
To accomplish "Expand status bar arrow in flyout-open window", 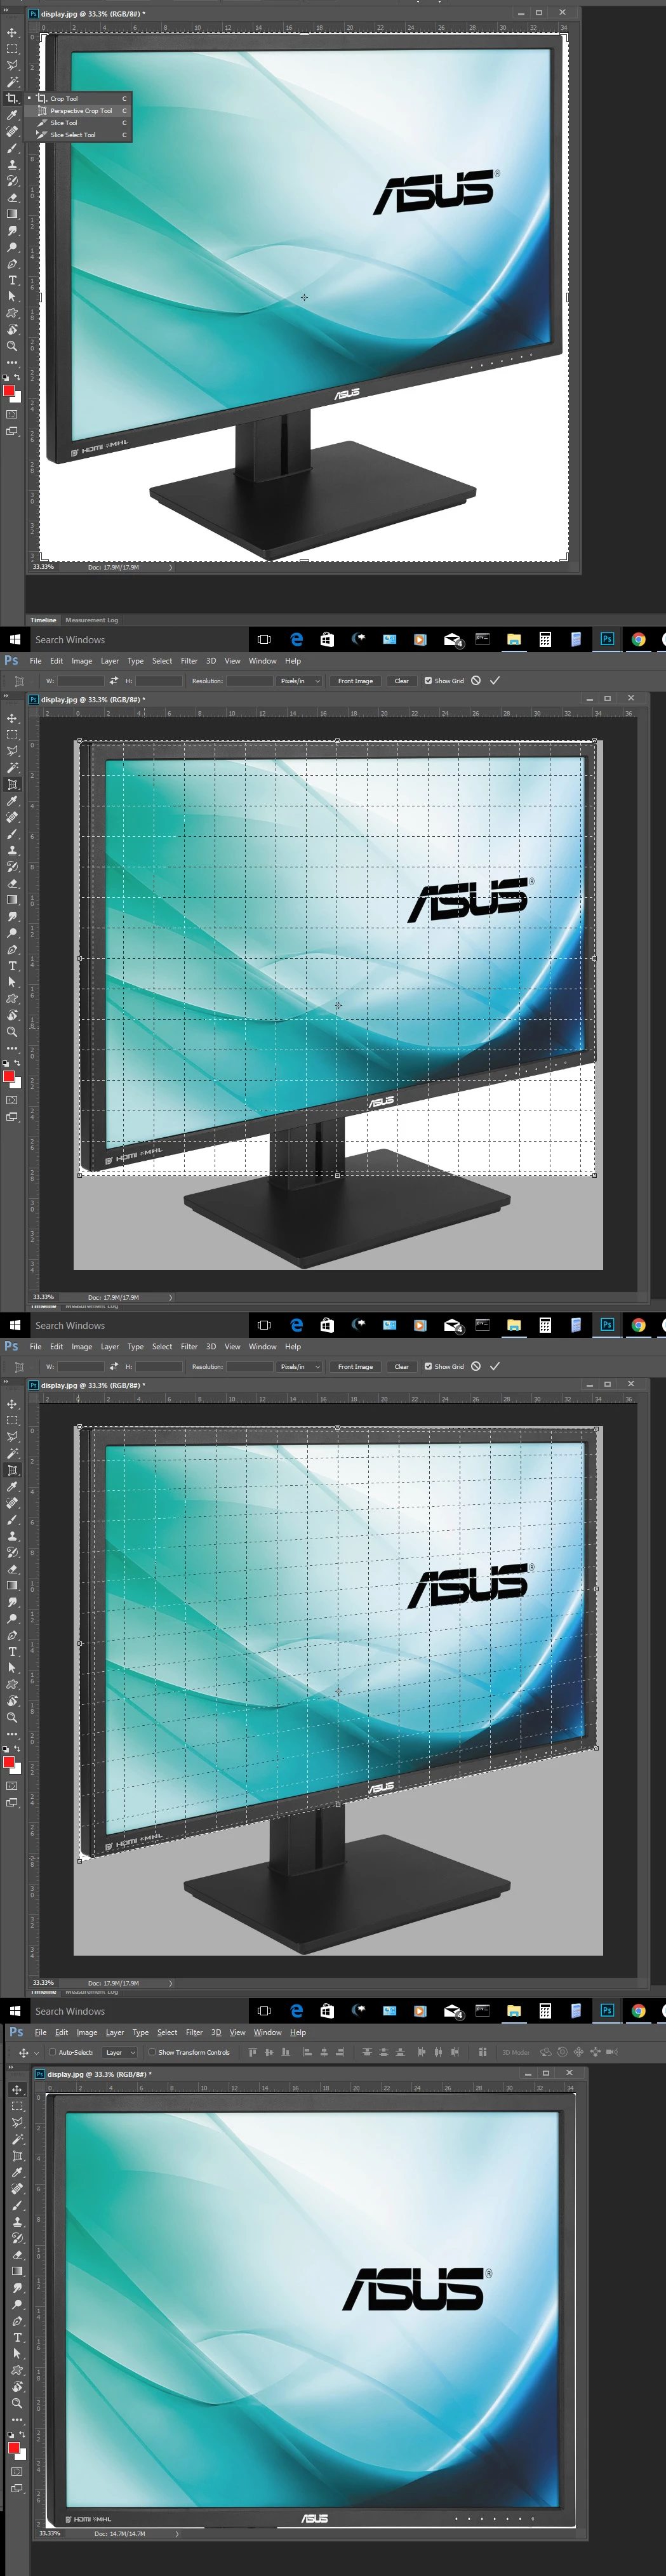I will pos(170,567).
